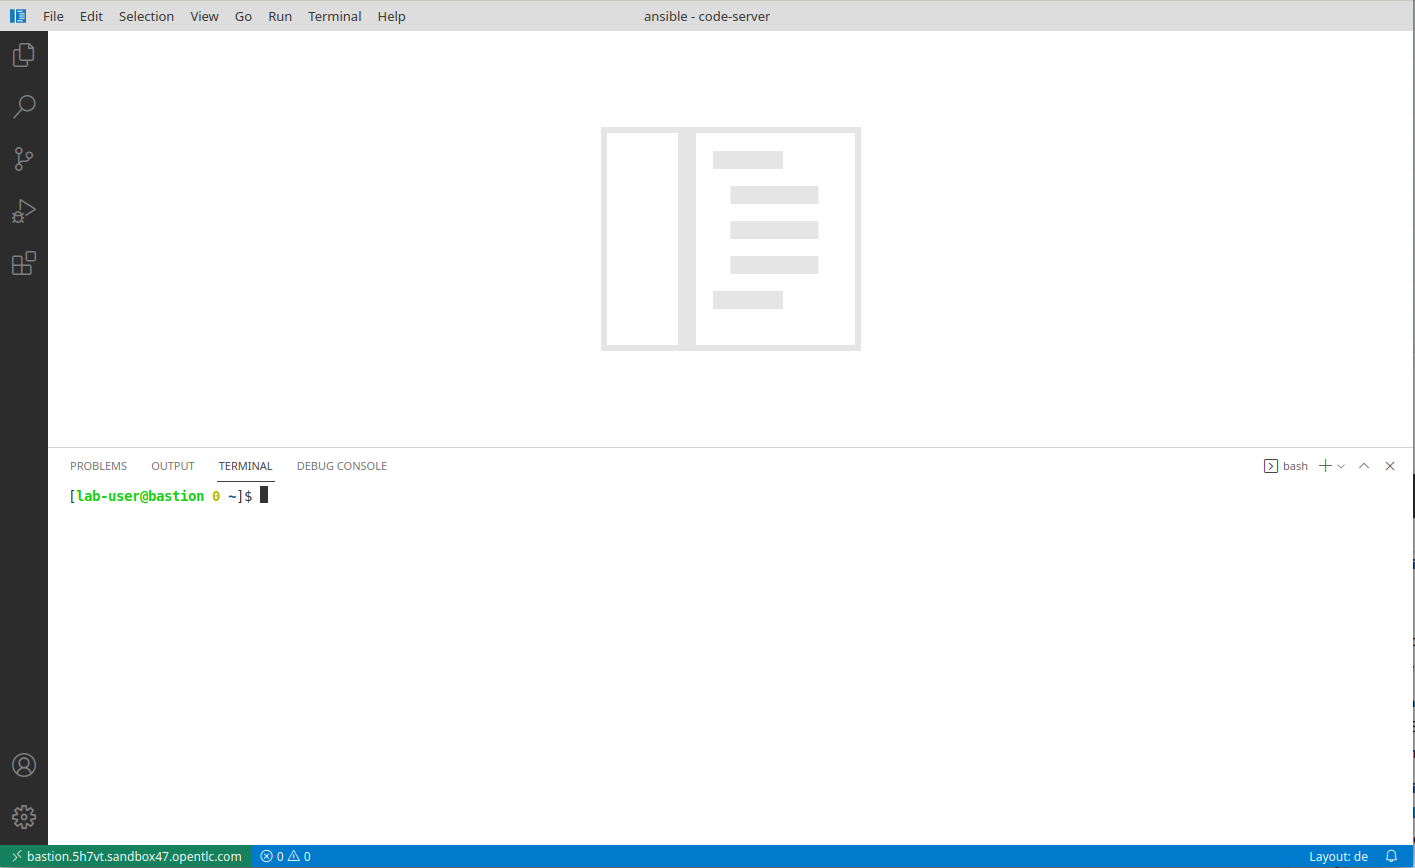1415x868 pixels.
Task: Click the errors and warnings count indicator
Action: (x=285, y=856)
